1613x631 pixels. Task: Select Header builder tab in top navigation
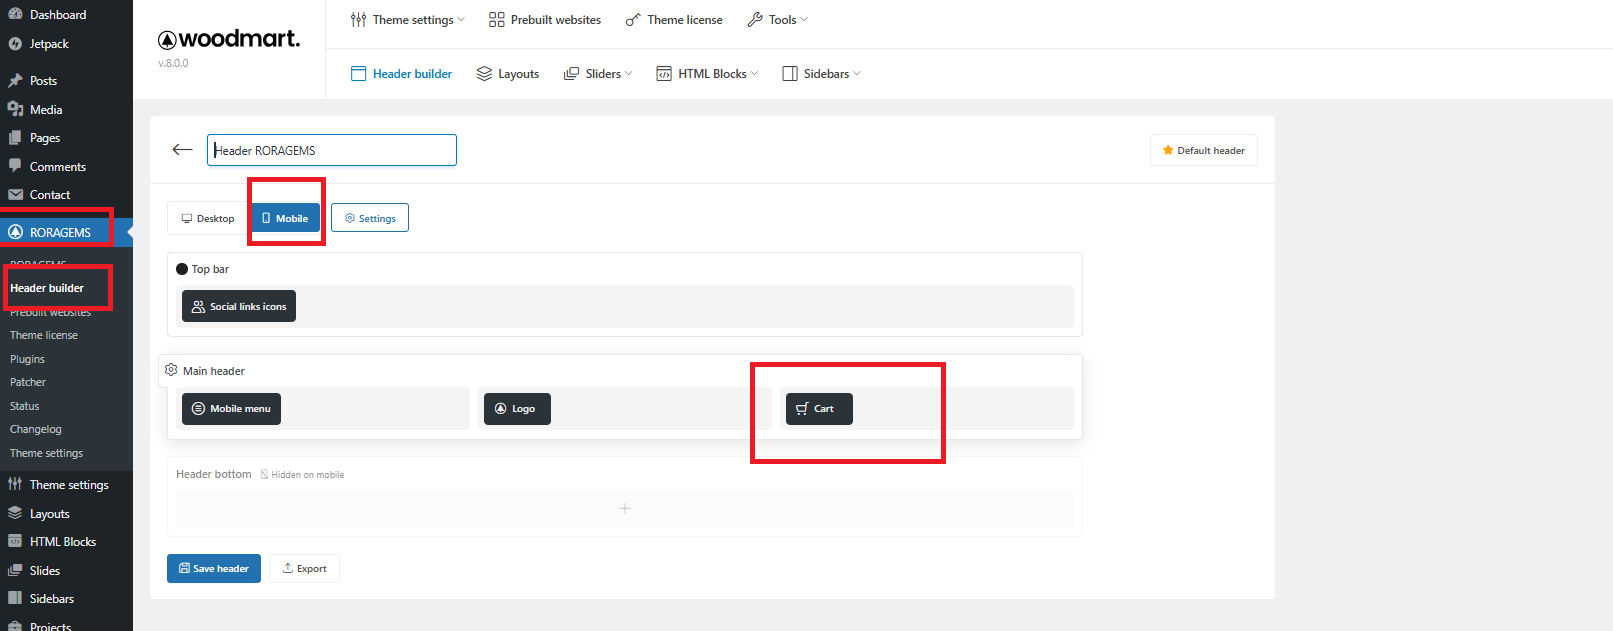[x=402, y=74]
